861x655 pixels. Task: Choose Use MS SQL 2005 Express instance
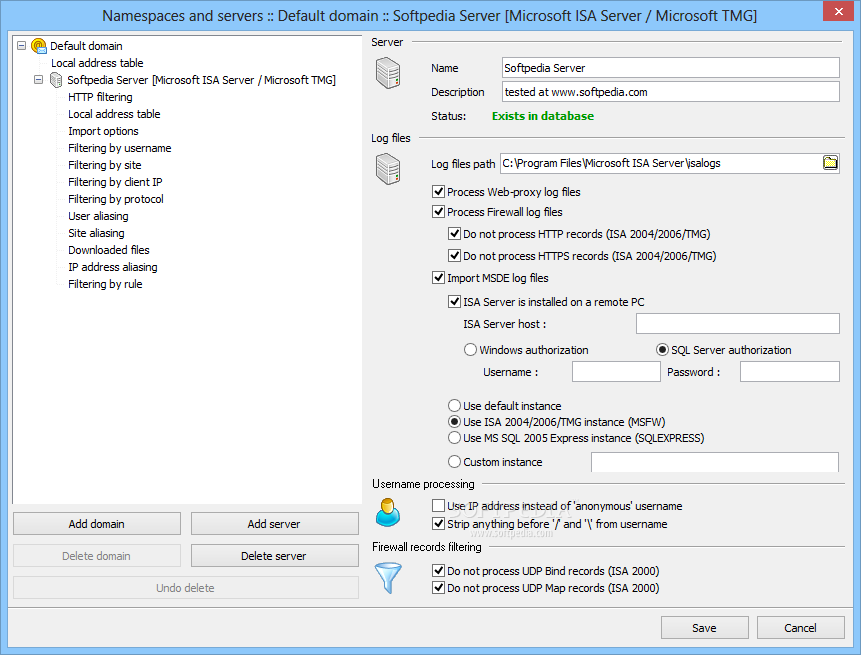[454, 438]
